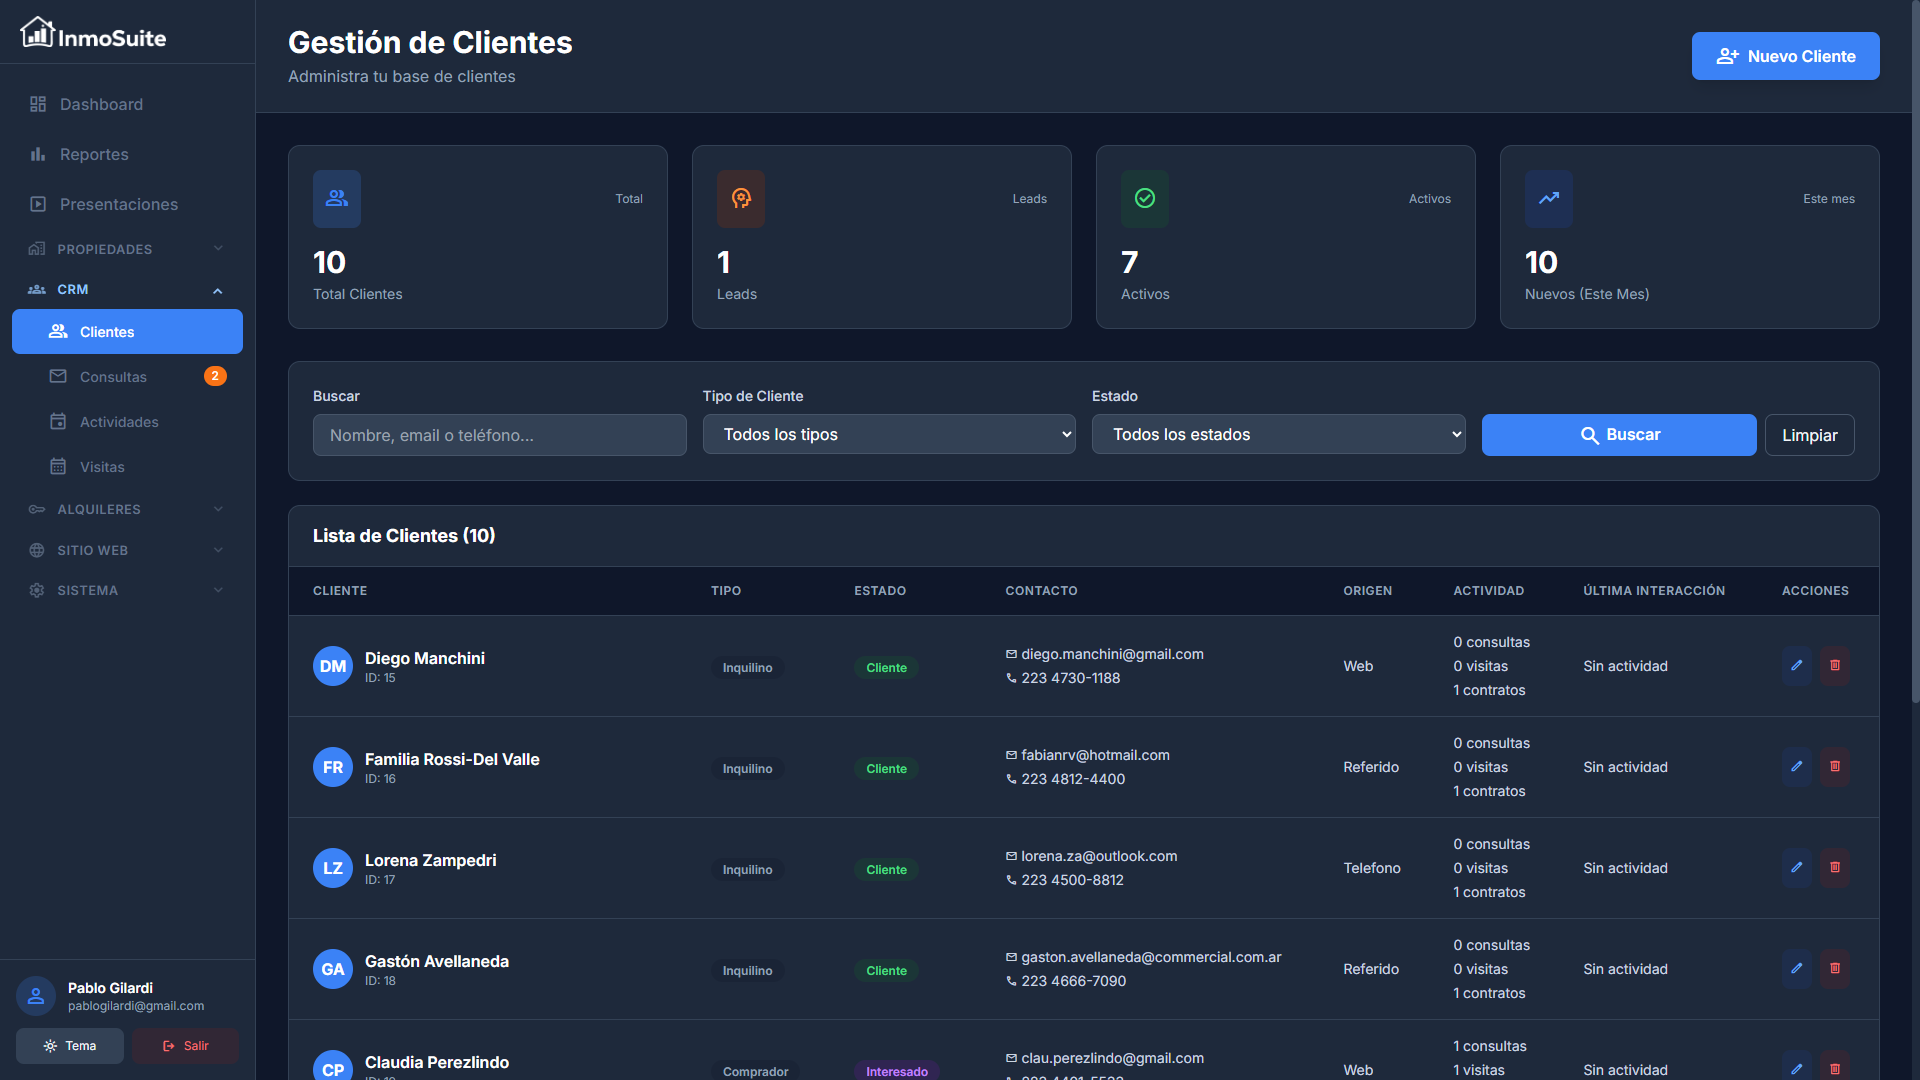The image size is (1920, 1080).
Task: Click the green Activos checkmark icon
Action: (x=1145, y=199)
